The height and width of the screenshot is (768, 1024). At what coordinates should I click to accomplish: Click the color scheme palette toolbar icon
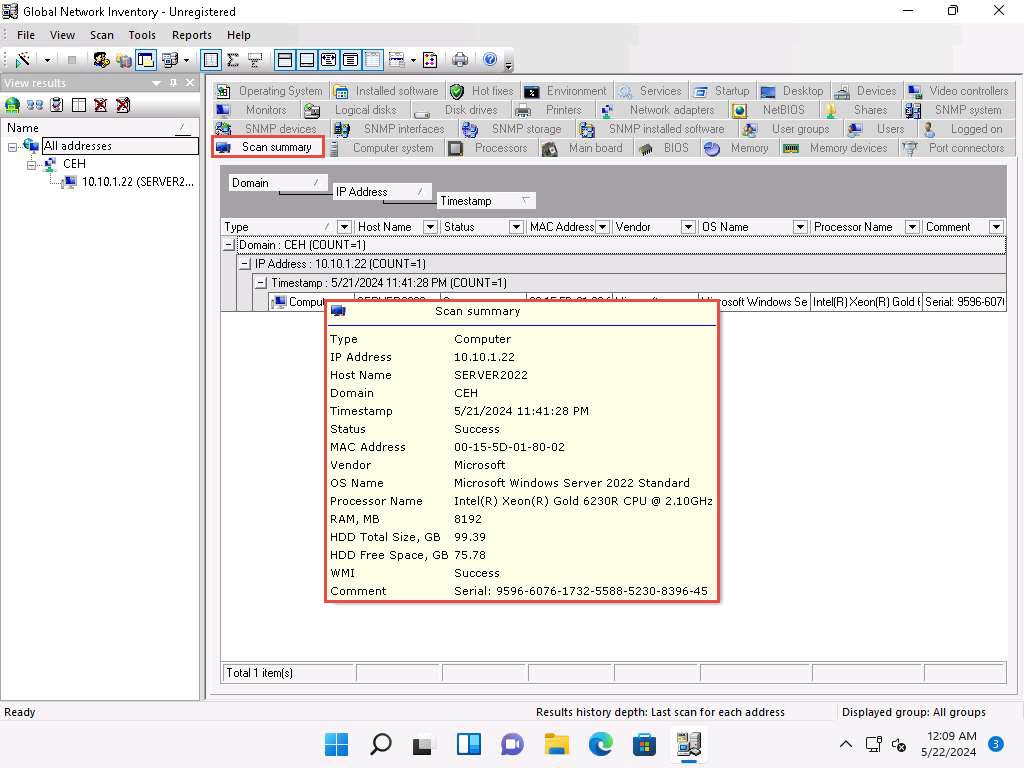tap(430, 60)
